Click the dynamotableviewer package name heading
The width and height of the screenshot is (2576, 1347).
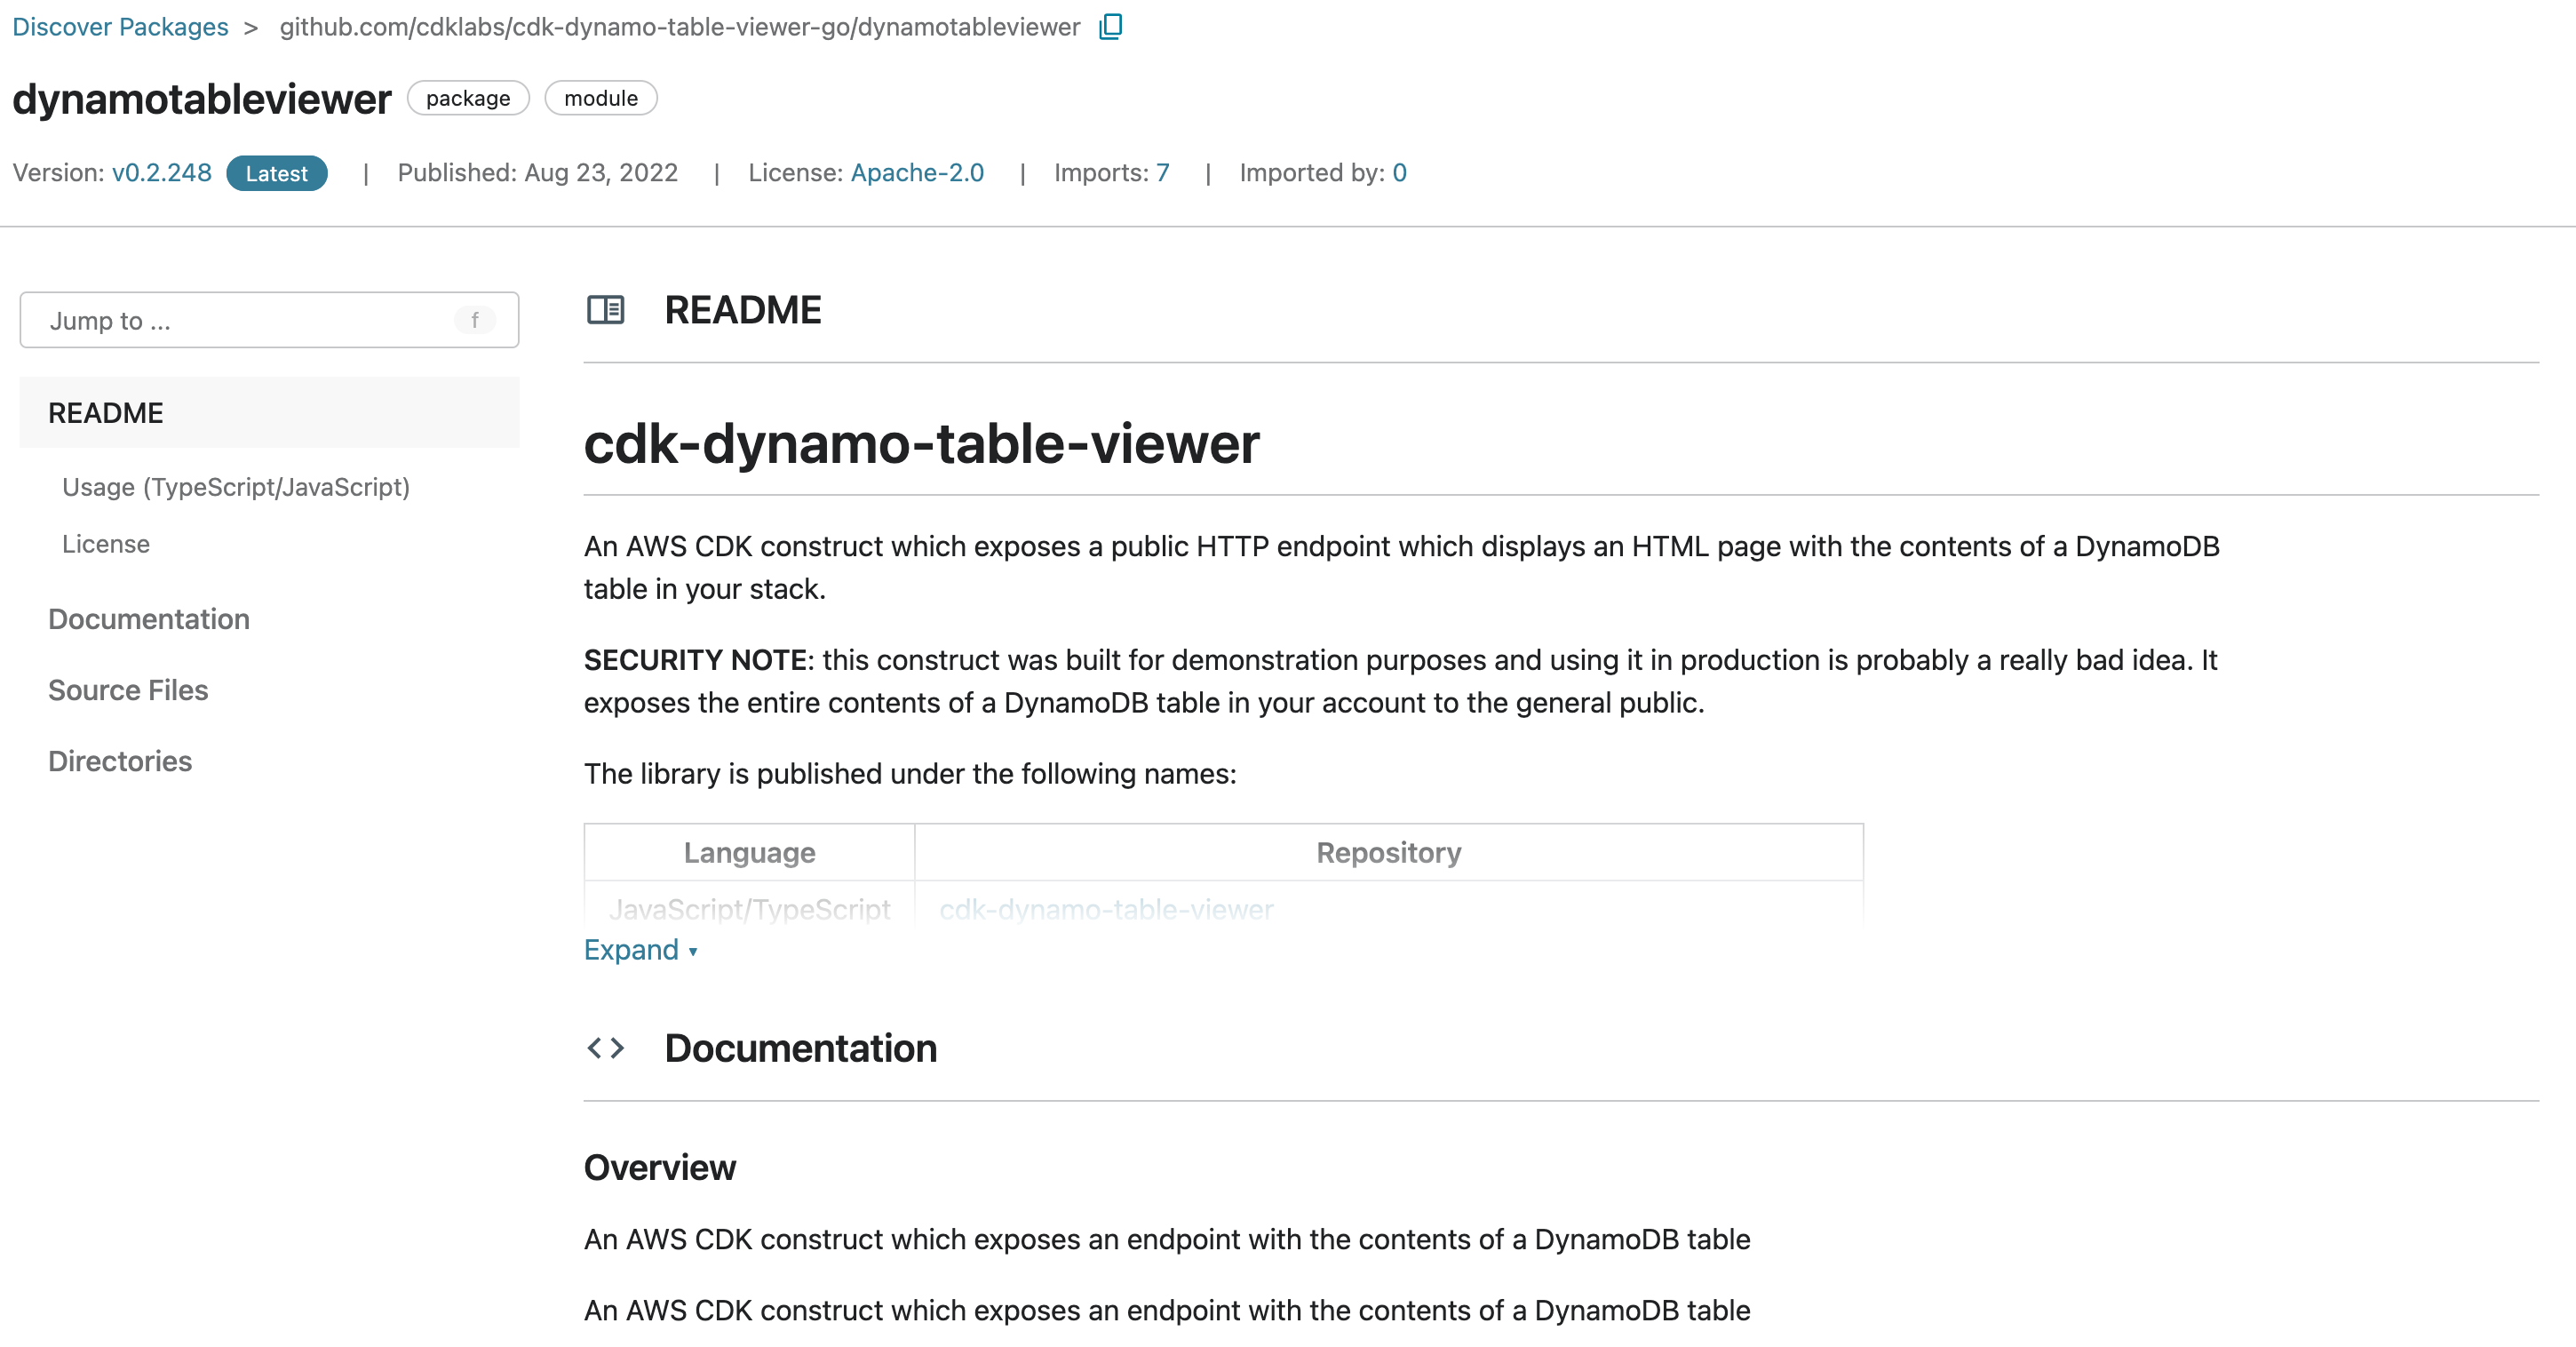202,99
